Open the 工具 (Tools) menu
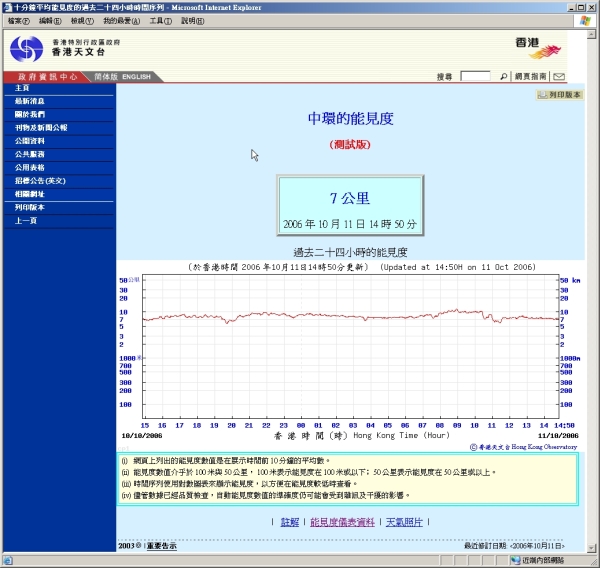This screenshot has width=600, height=568. pyautogui.click(x=160, y=21)
